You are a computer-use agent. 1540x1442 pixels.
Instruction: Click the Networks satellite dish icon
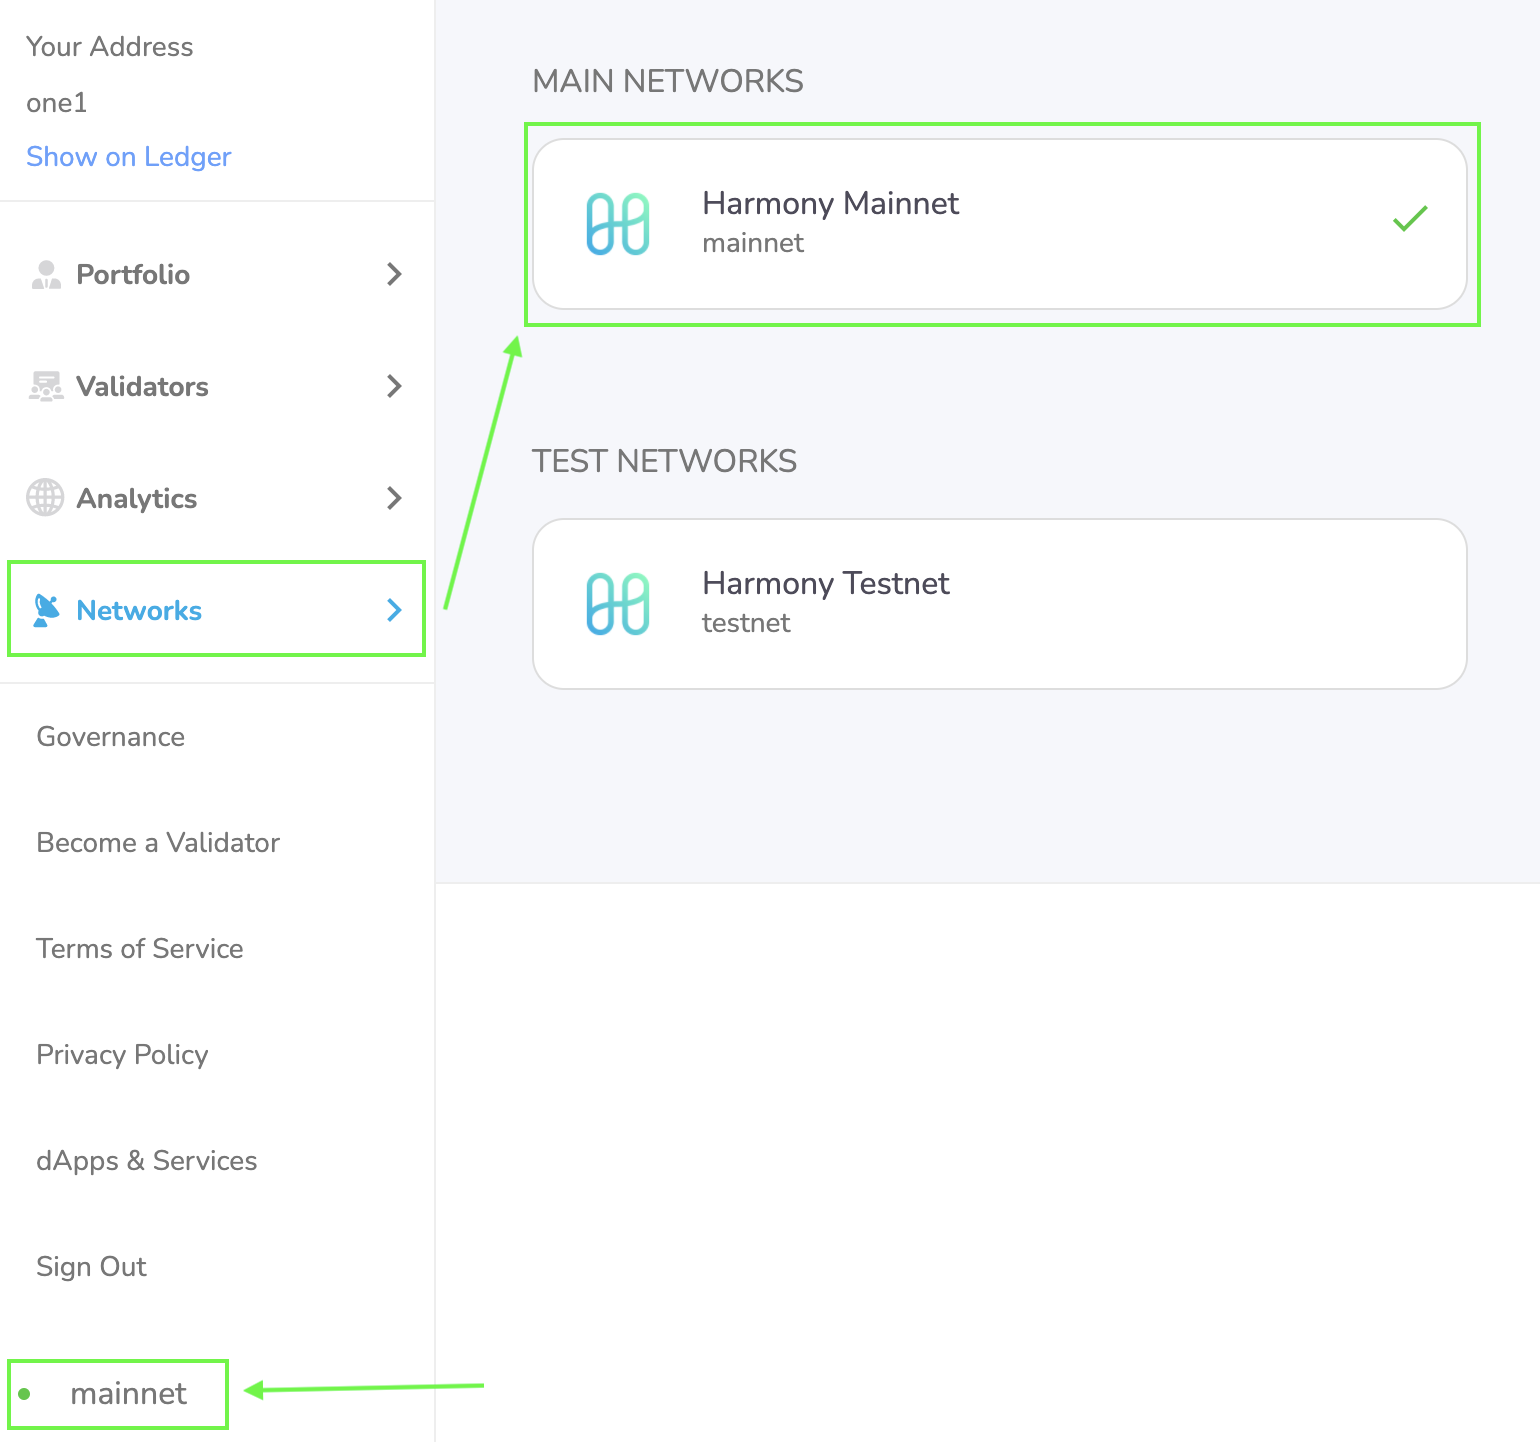coord(46,610)
